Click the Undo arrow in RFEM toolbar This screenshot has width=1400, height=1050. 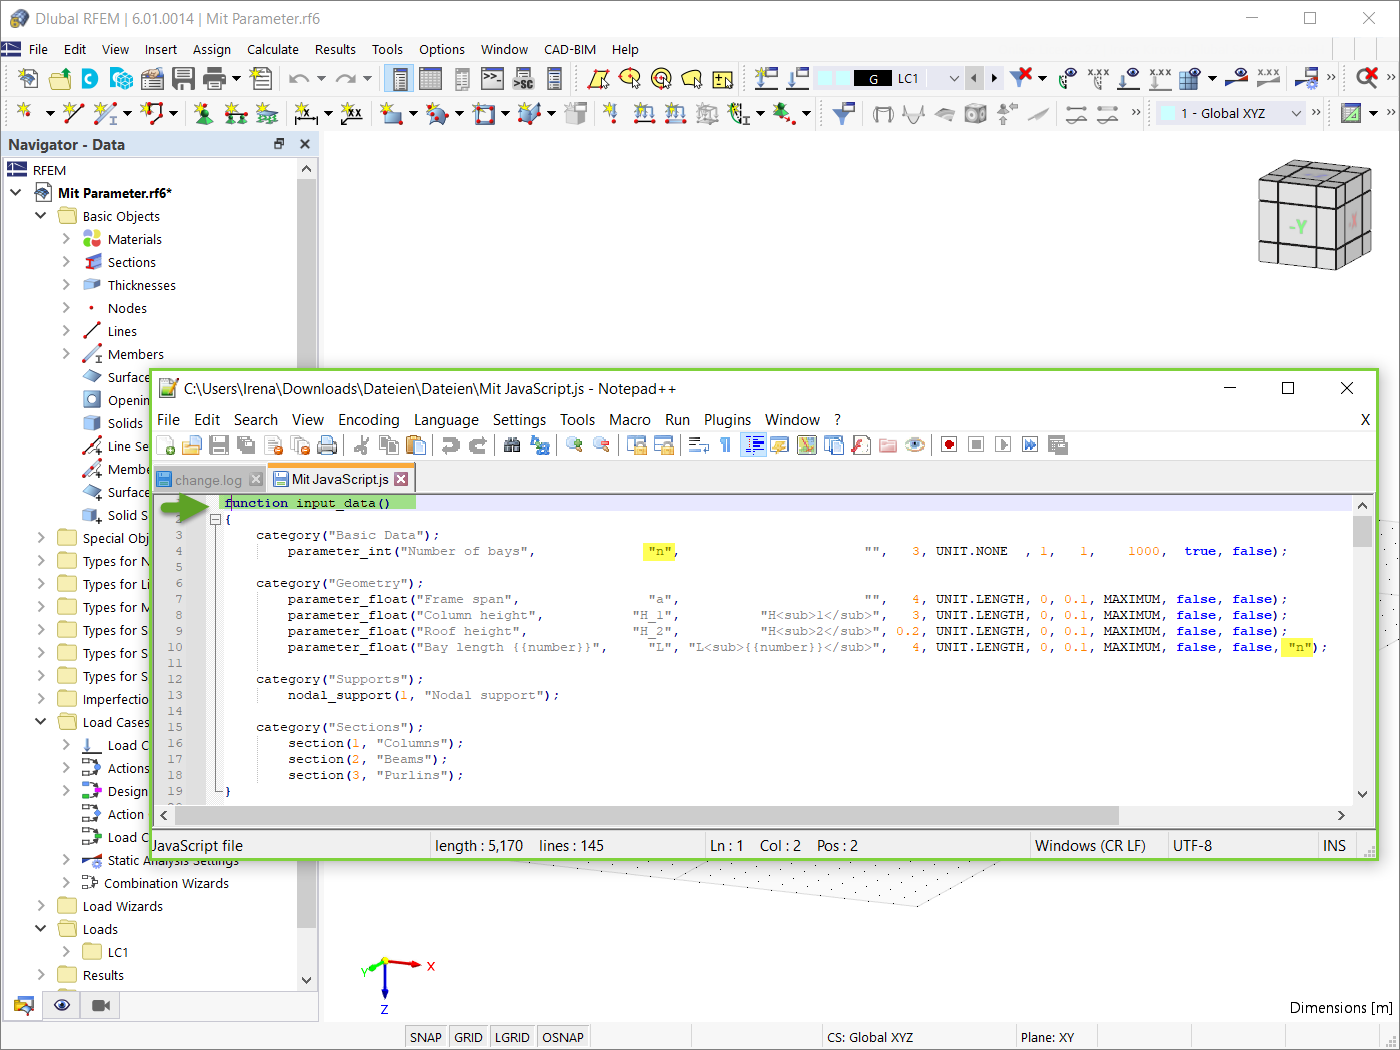[x=298, y=78]
